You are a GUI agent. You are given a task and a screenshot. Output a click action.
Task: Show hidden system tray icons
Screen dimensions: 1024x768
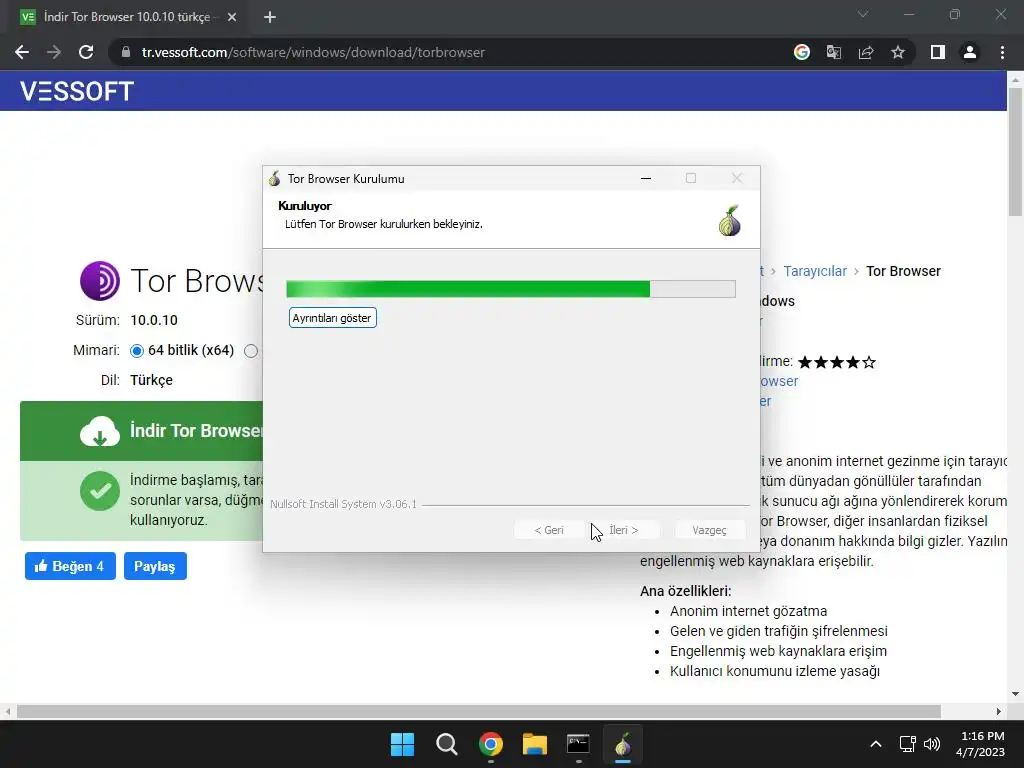pos(876,744)
